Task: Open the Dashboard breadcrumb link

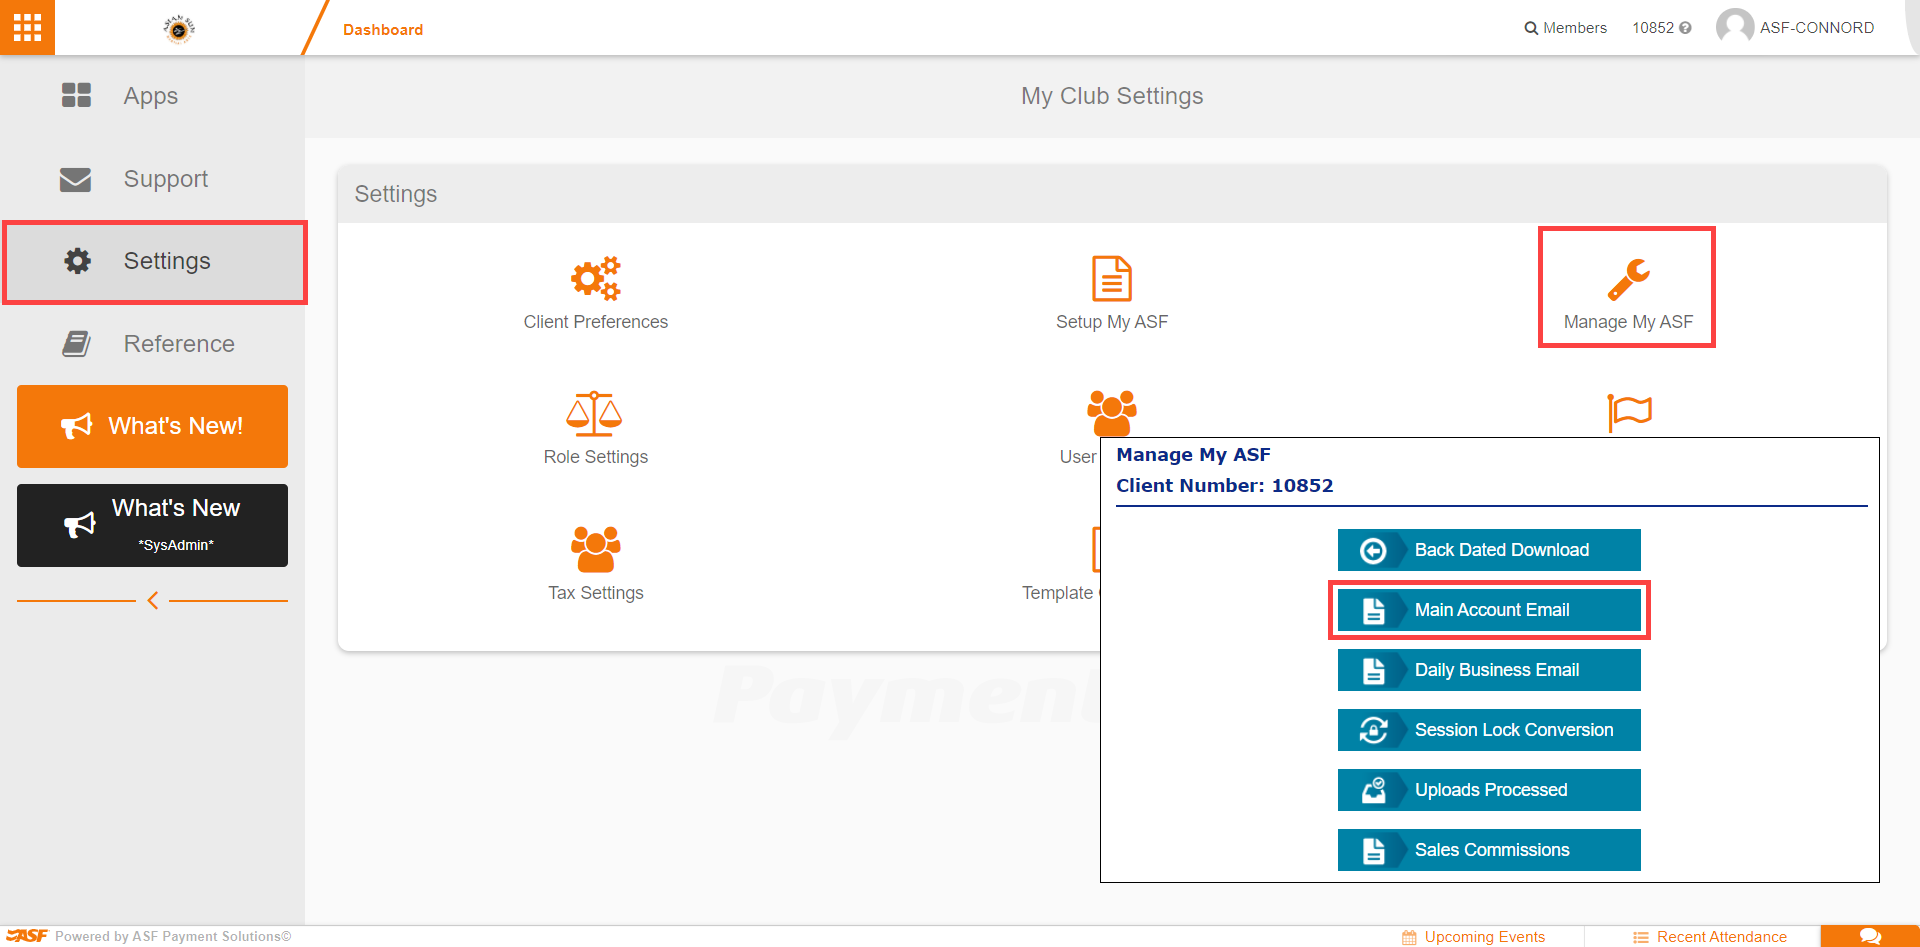Action: 383,30
